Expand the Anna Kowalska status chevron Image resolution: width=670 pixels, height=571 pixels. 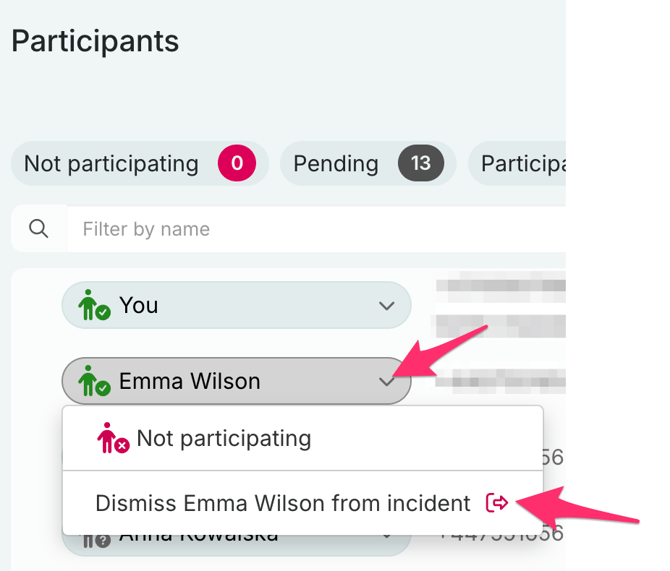(387, 540)
